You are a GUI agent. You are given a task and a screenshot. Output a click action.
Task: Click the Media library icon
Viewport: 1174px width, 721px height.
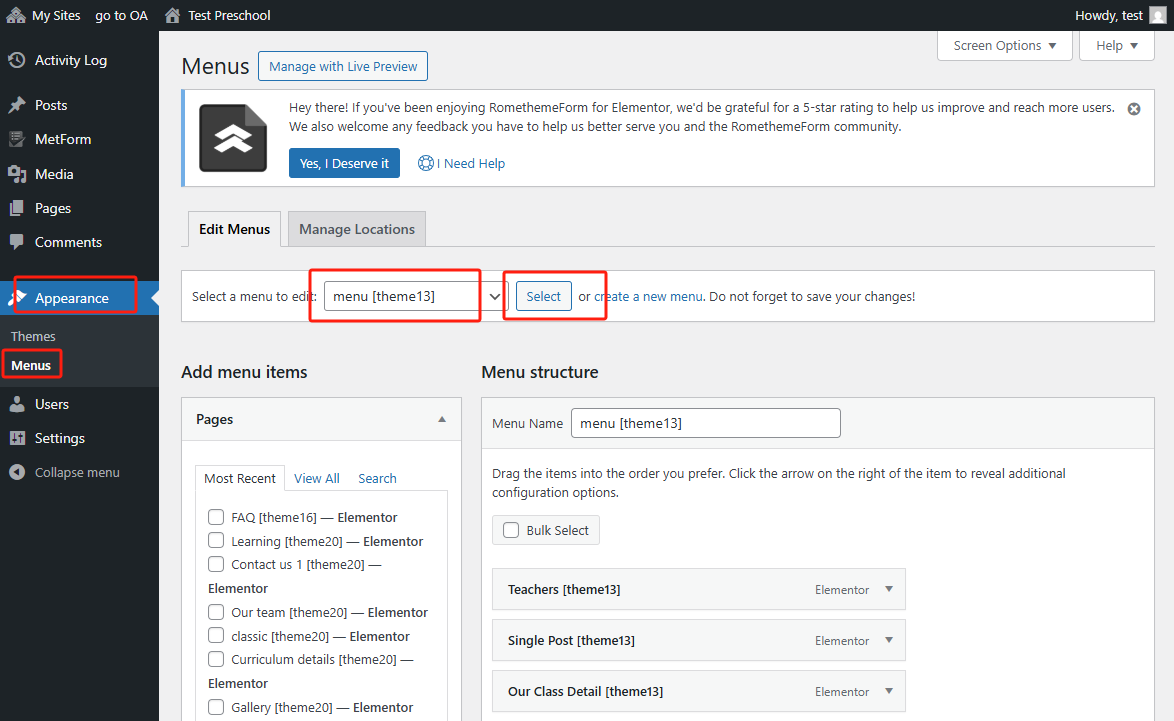click(x=17, y=174)
